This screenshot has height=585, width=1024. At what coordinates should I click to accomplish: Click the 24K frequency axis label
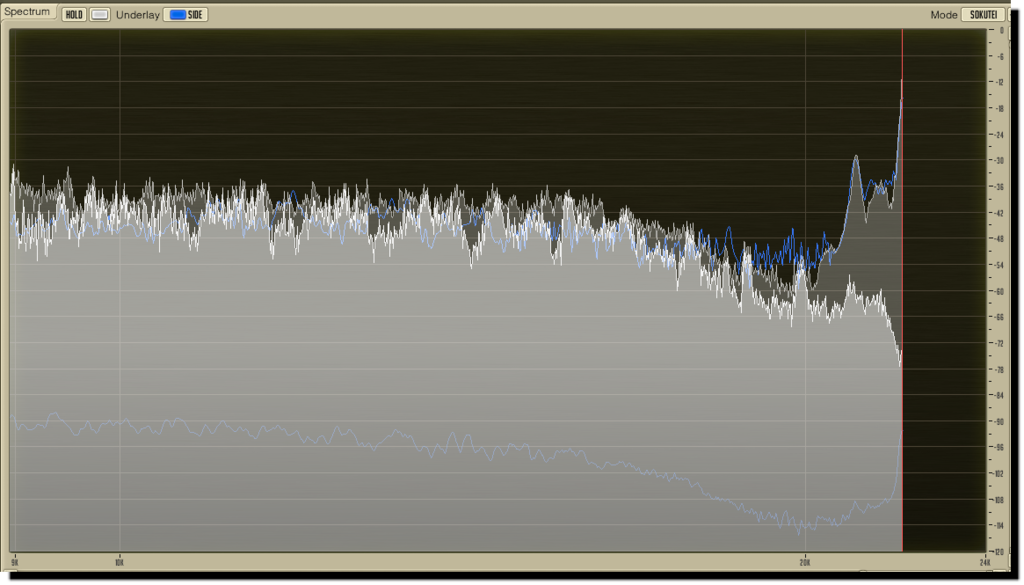pyautogui.click(x=985, y=562)
